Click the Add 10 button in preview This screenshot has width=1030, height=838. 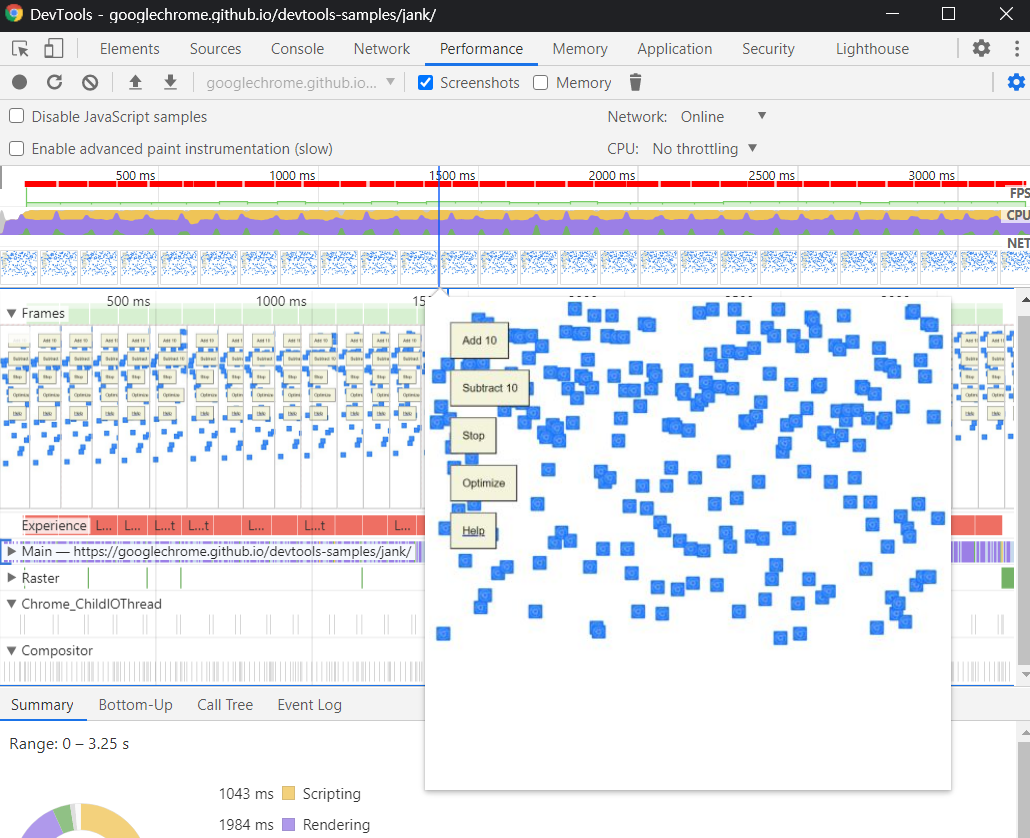(x=480, y=340)
